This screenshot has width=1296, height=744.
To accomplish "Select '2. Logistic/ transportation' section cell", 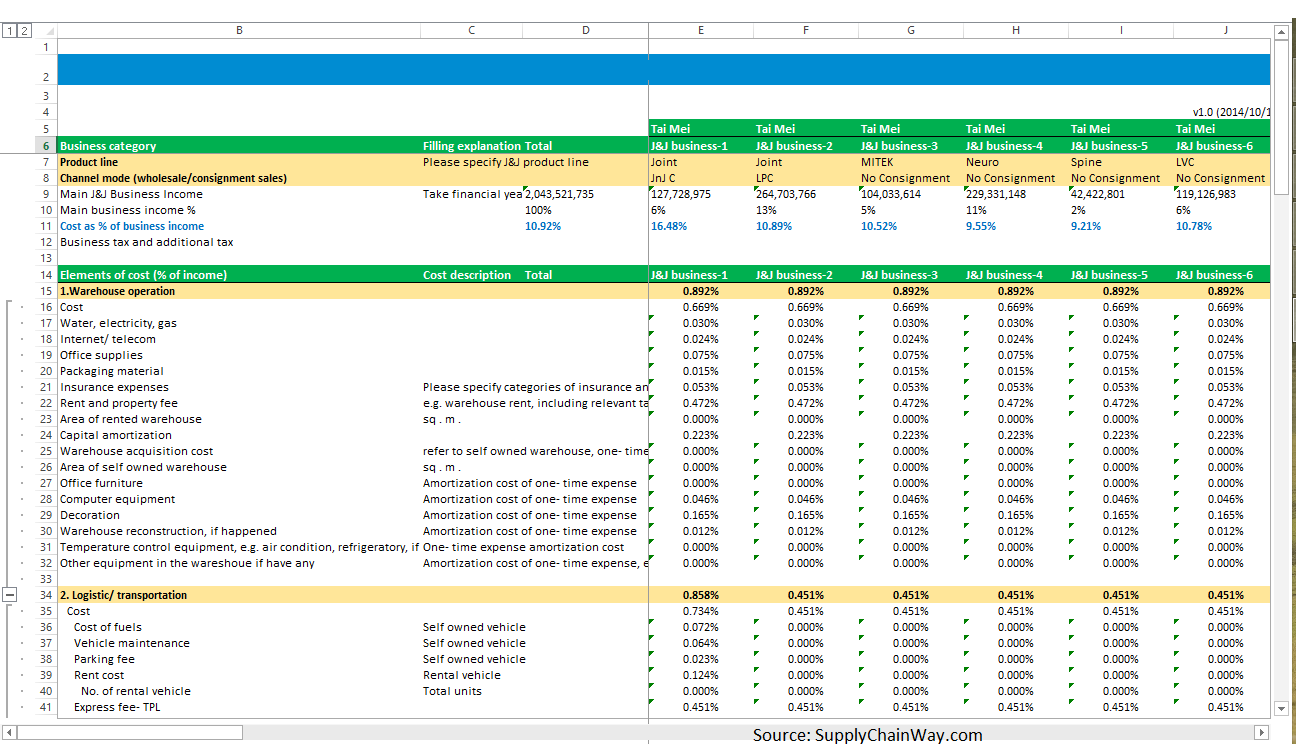I will [x=239, y=595].
